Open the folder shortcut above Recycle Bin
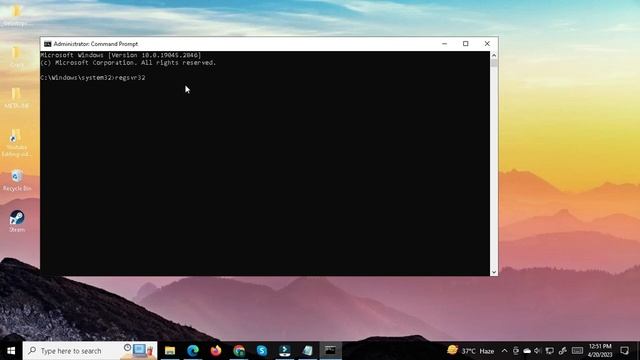This screenshot has width=640, height=360. (x=16, y=143)
